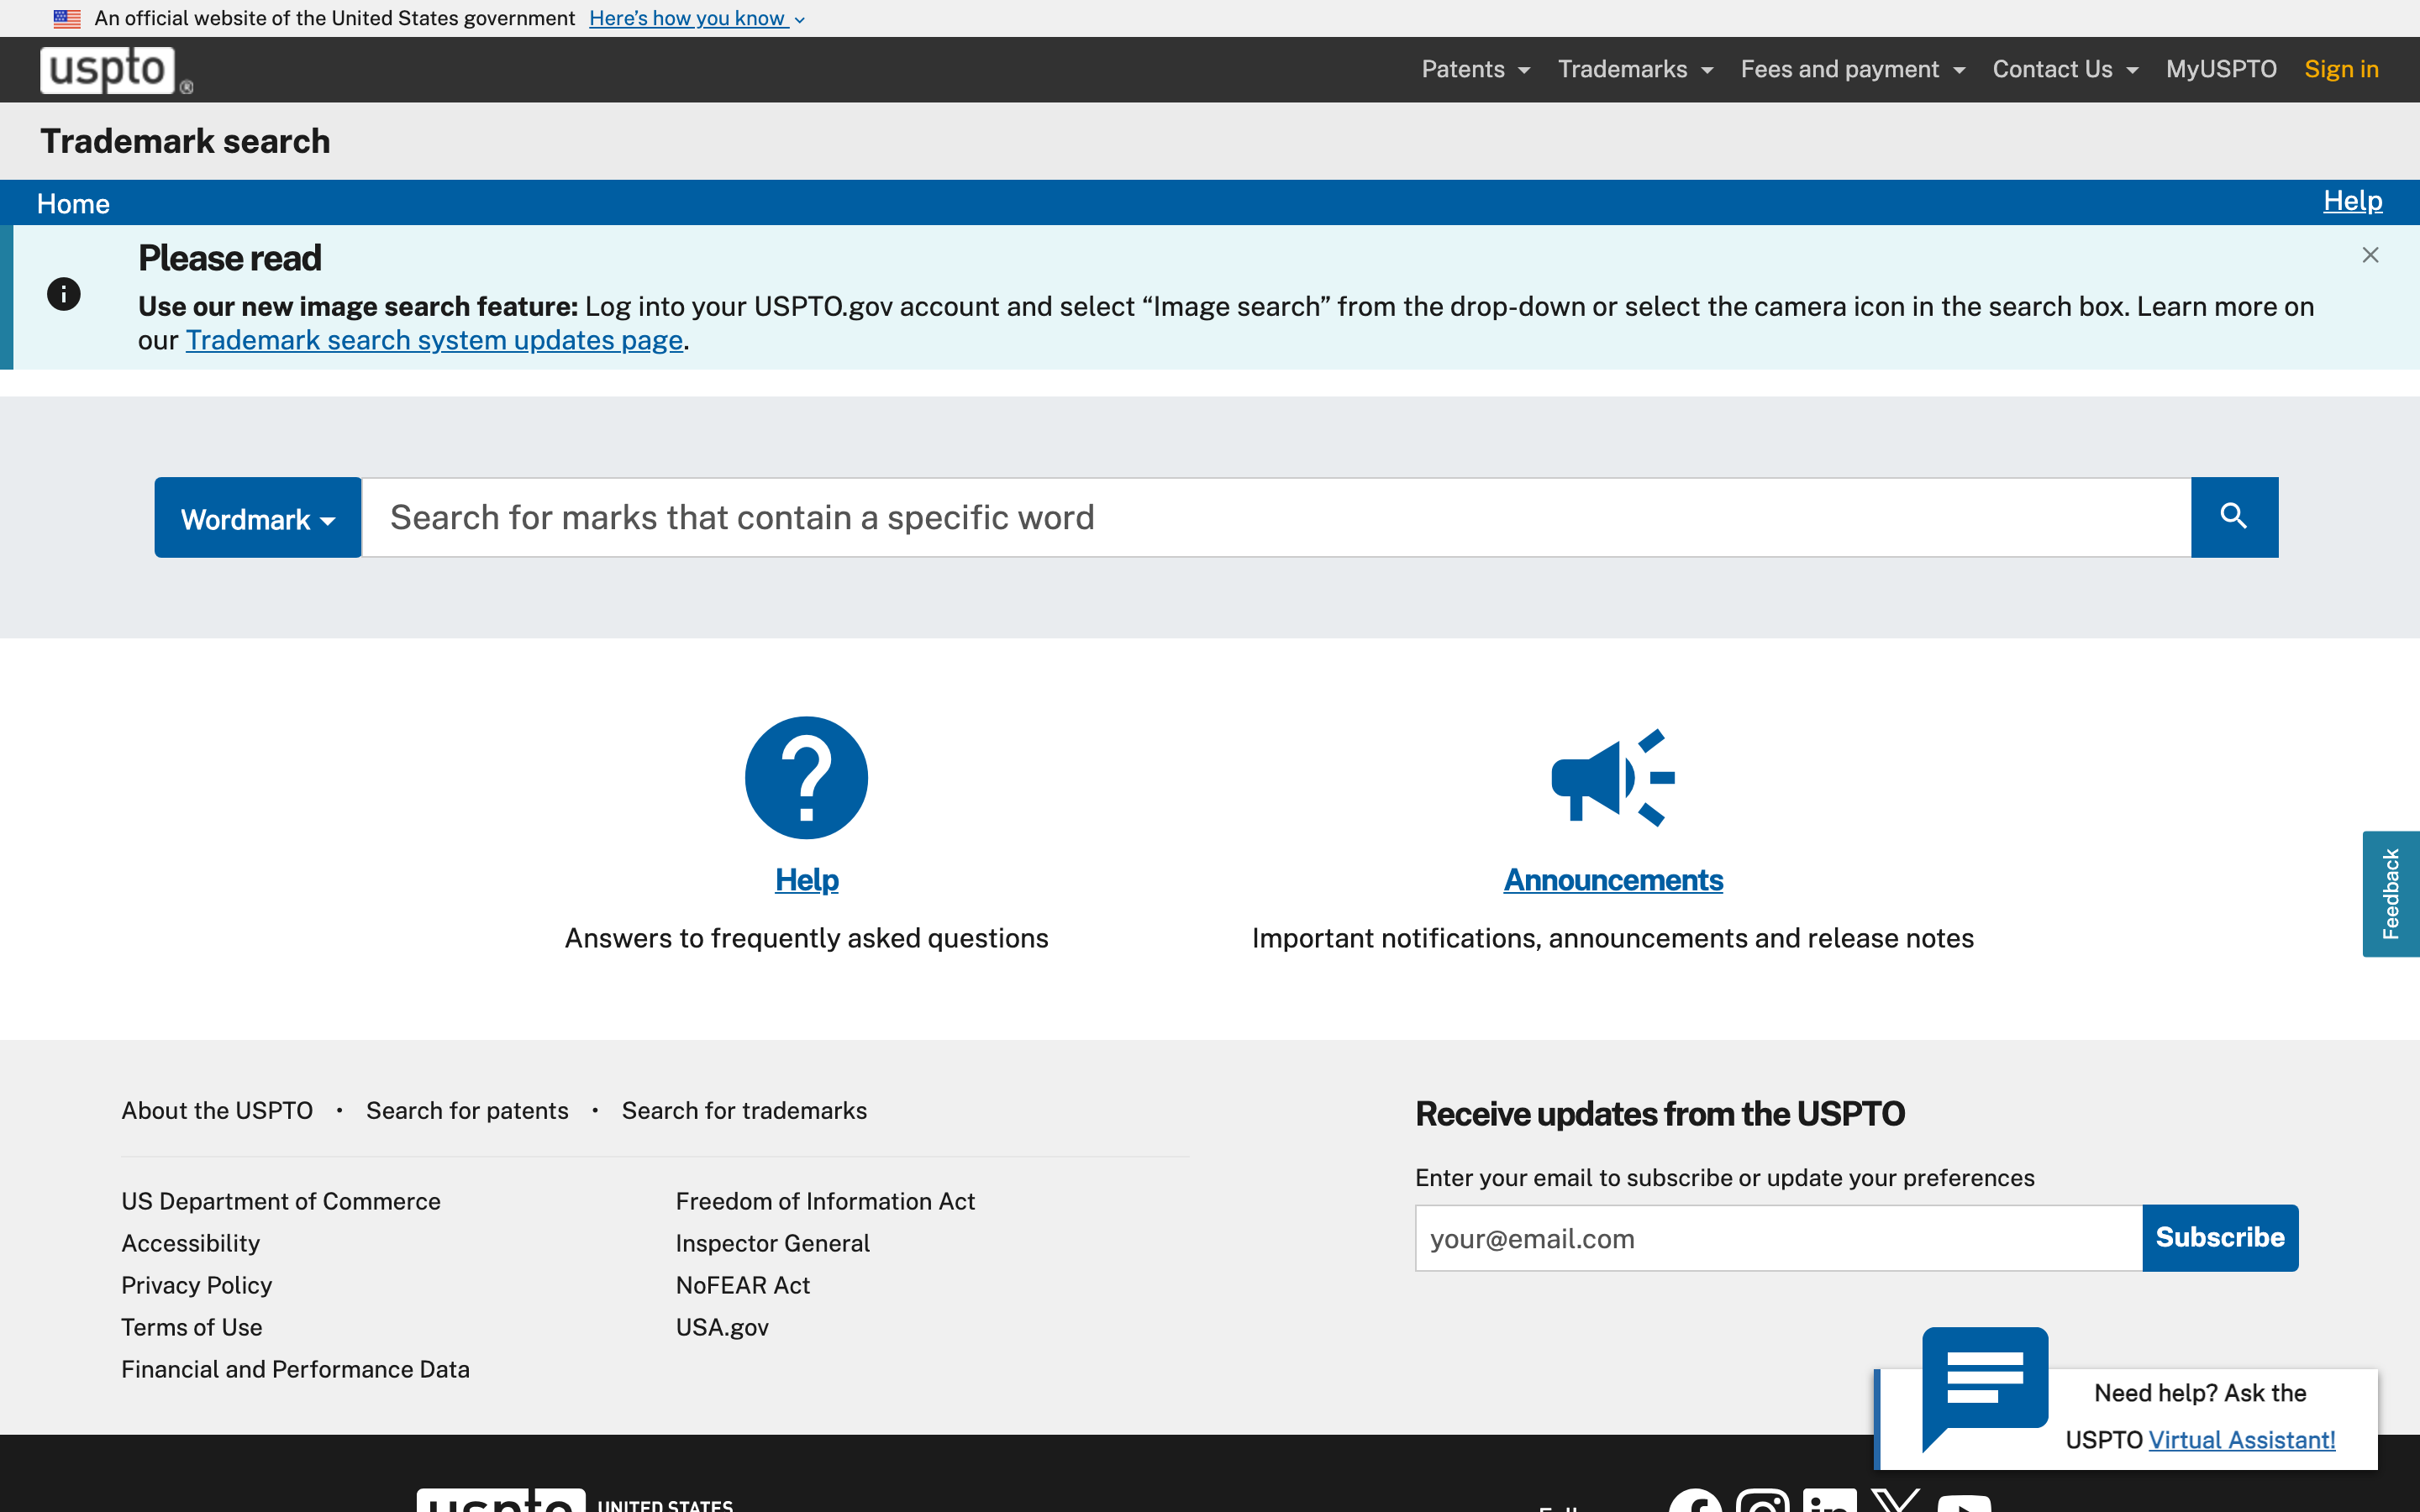Click the blue question mark Help icon
The image size is (2420, 1512).
tap(806, 778)
